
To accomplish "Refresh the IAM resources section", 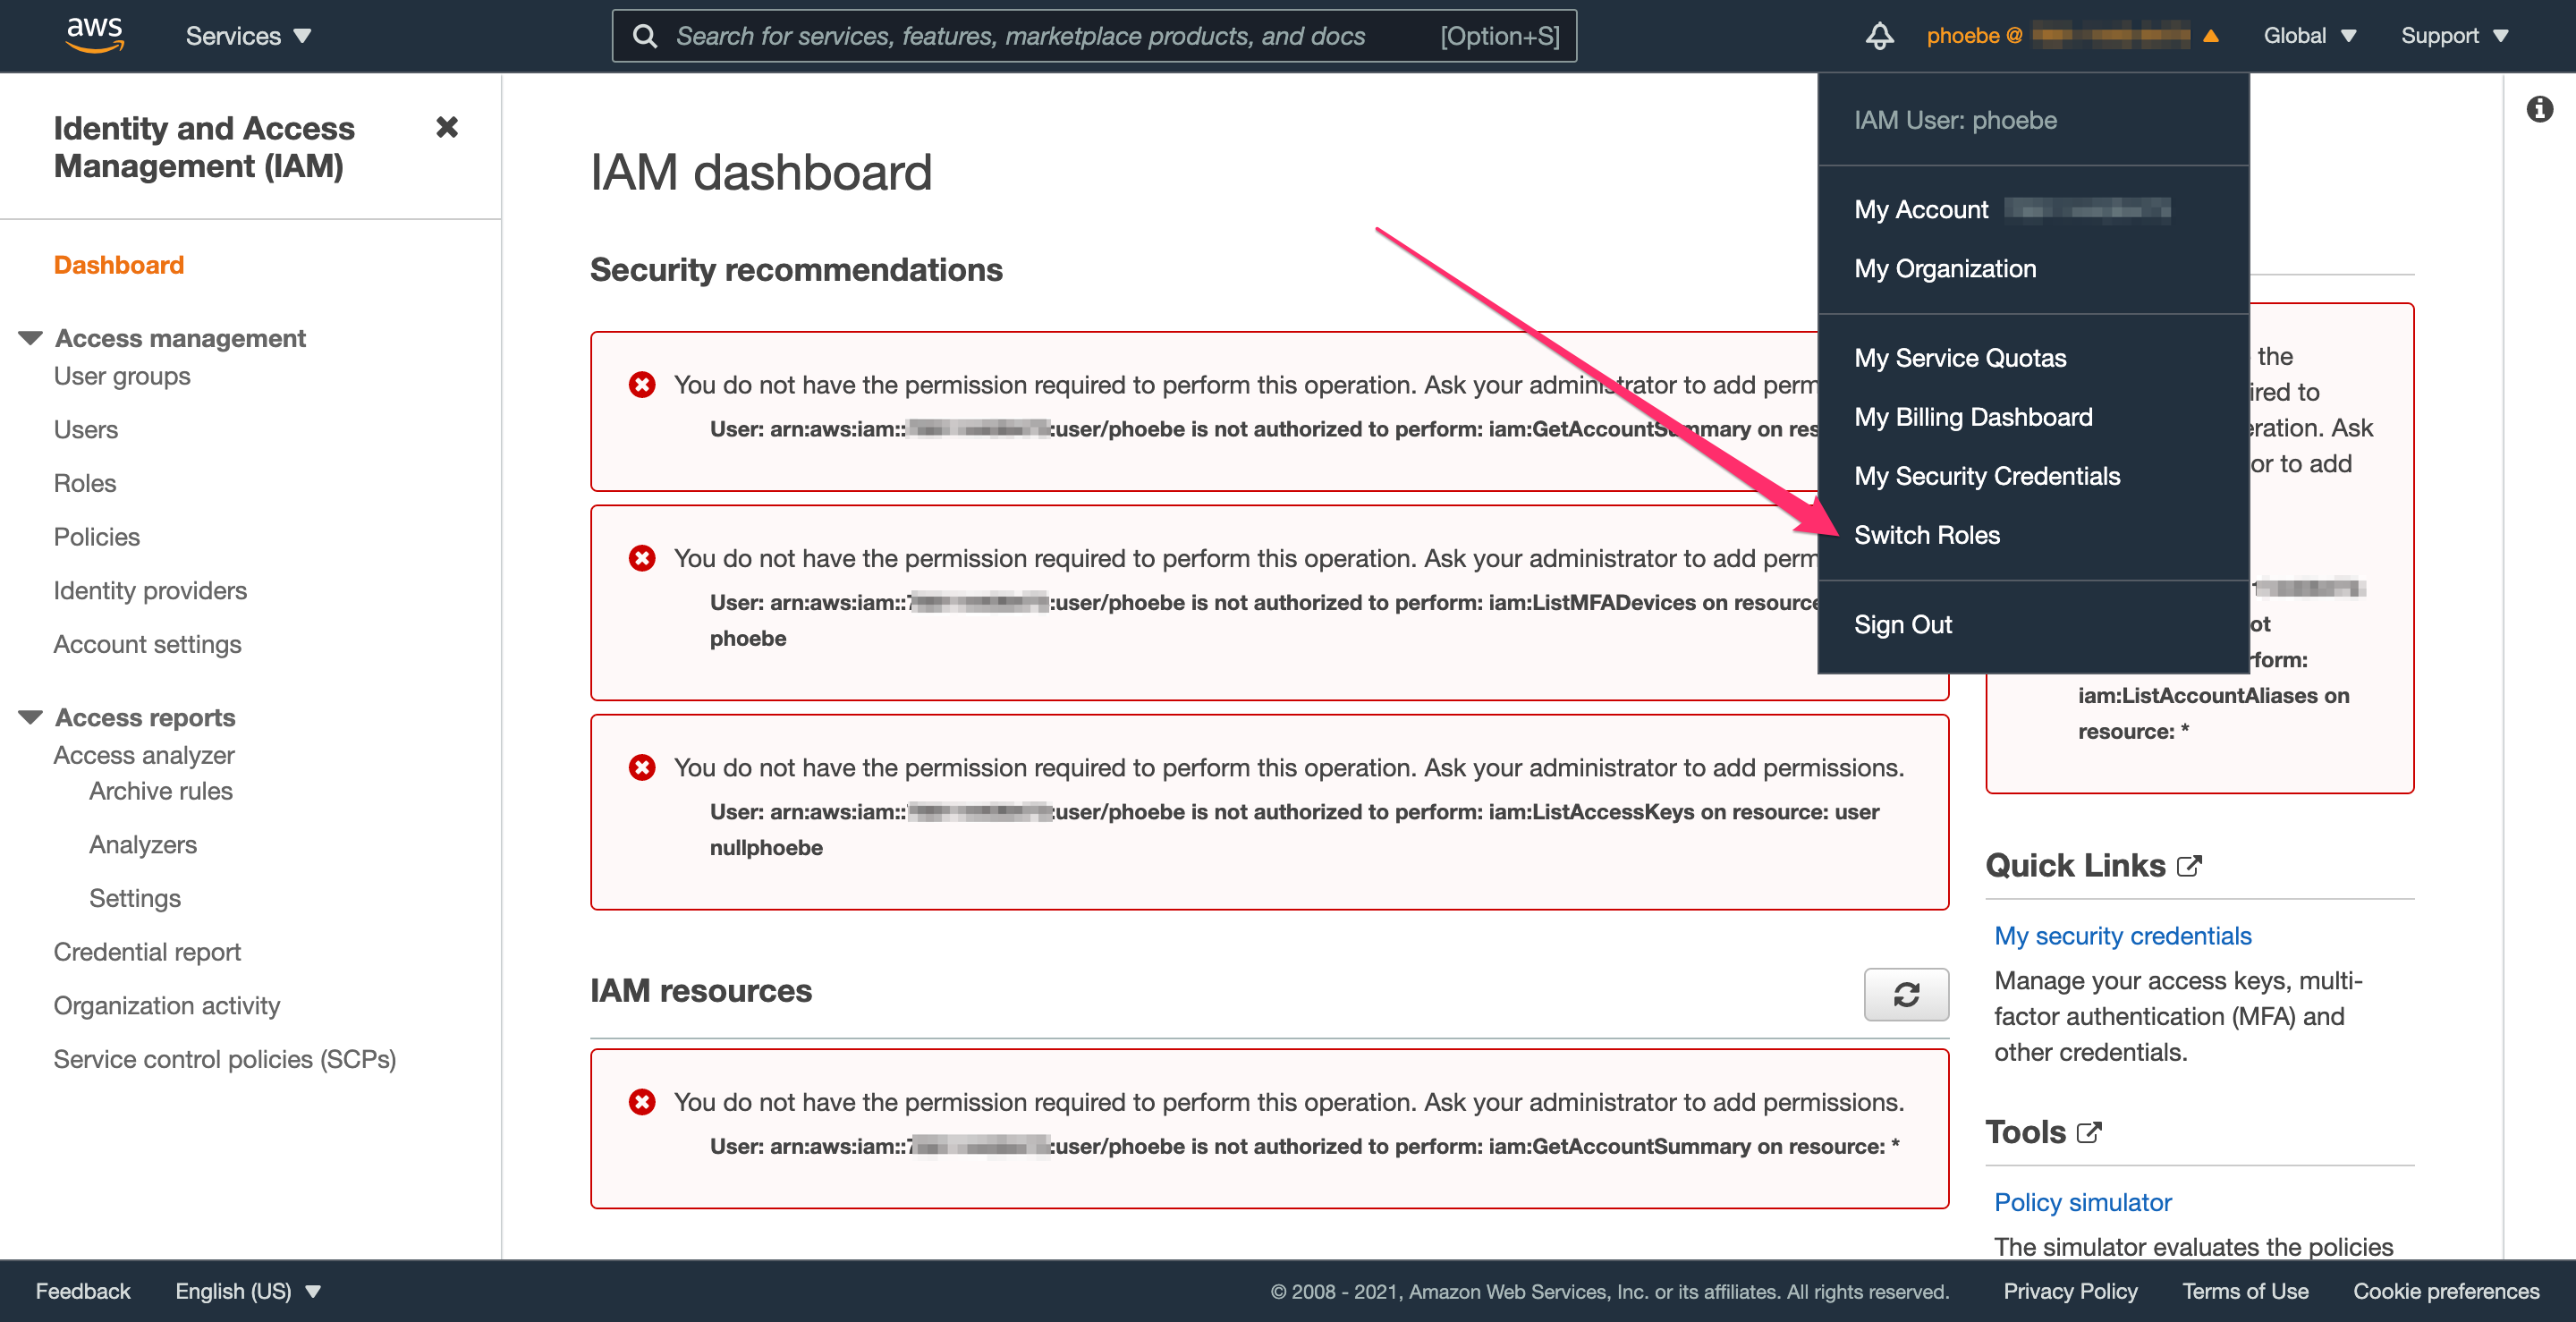I will 1906,994.
